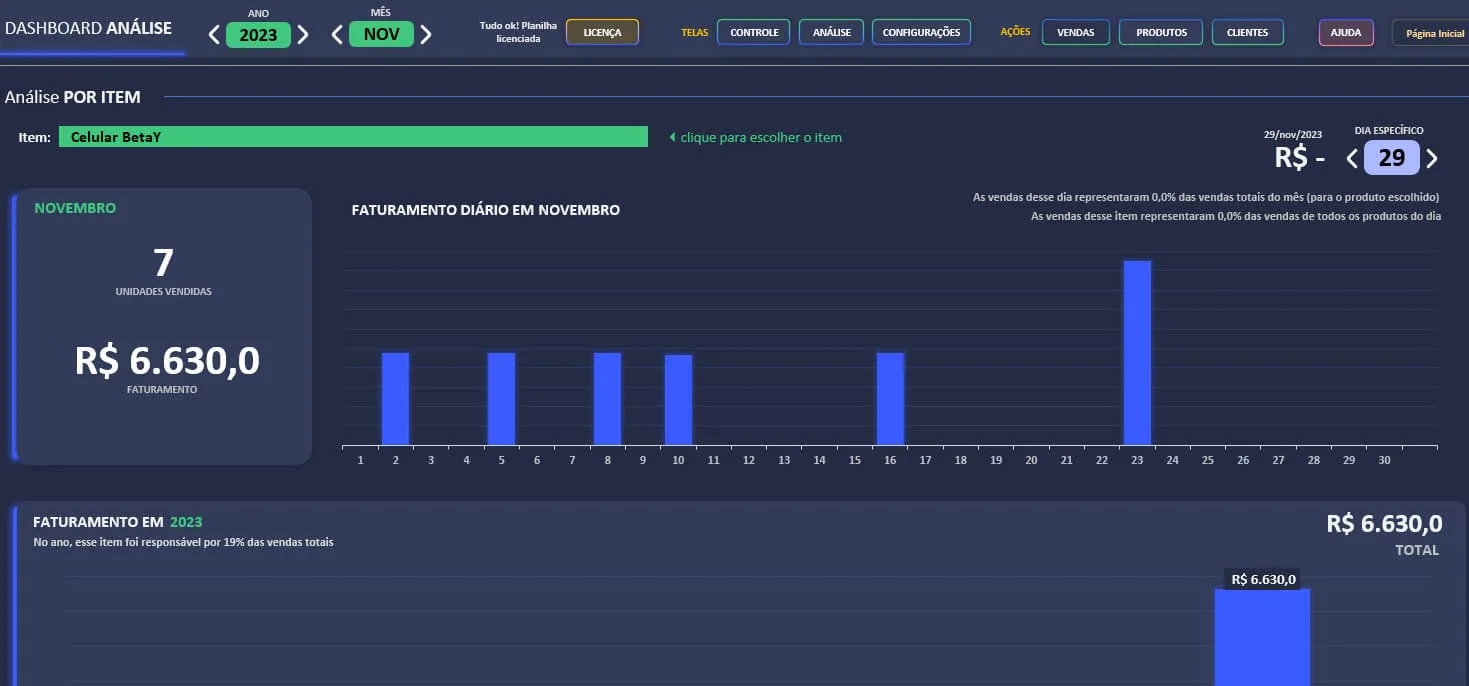Go to previous month before NOV

[337, 35]
